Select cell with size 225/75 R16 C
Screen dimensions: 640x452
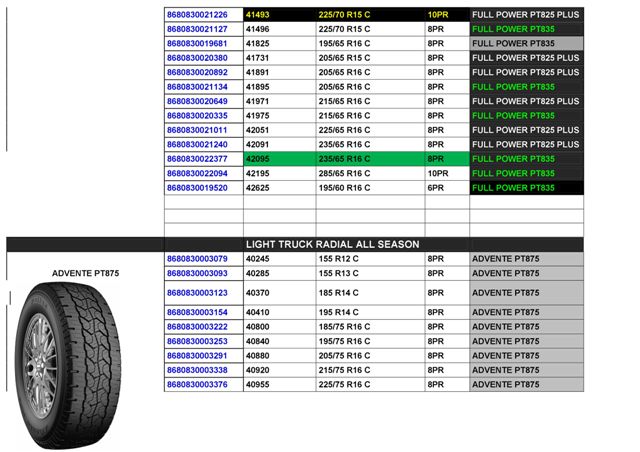370,385
